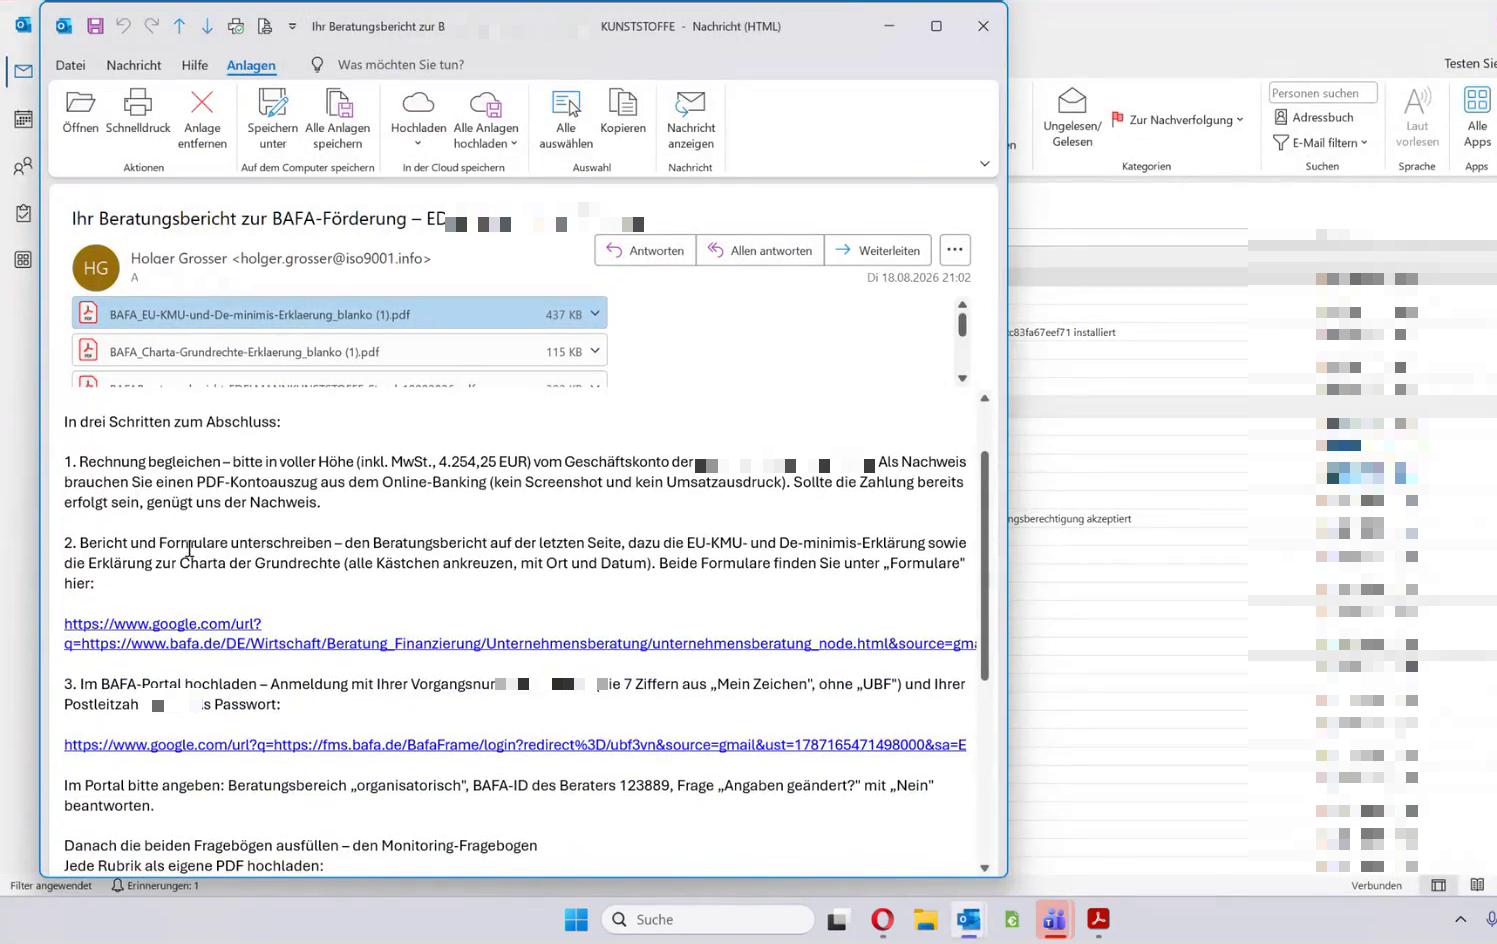The height and width of the screenshot is (944, 1497).
Task: Click the message body scroll down arrow
Action: coord(985,868)
